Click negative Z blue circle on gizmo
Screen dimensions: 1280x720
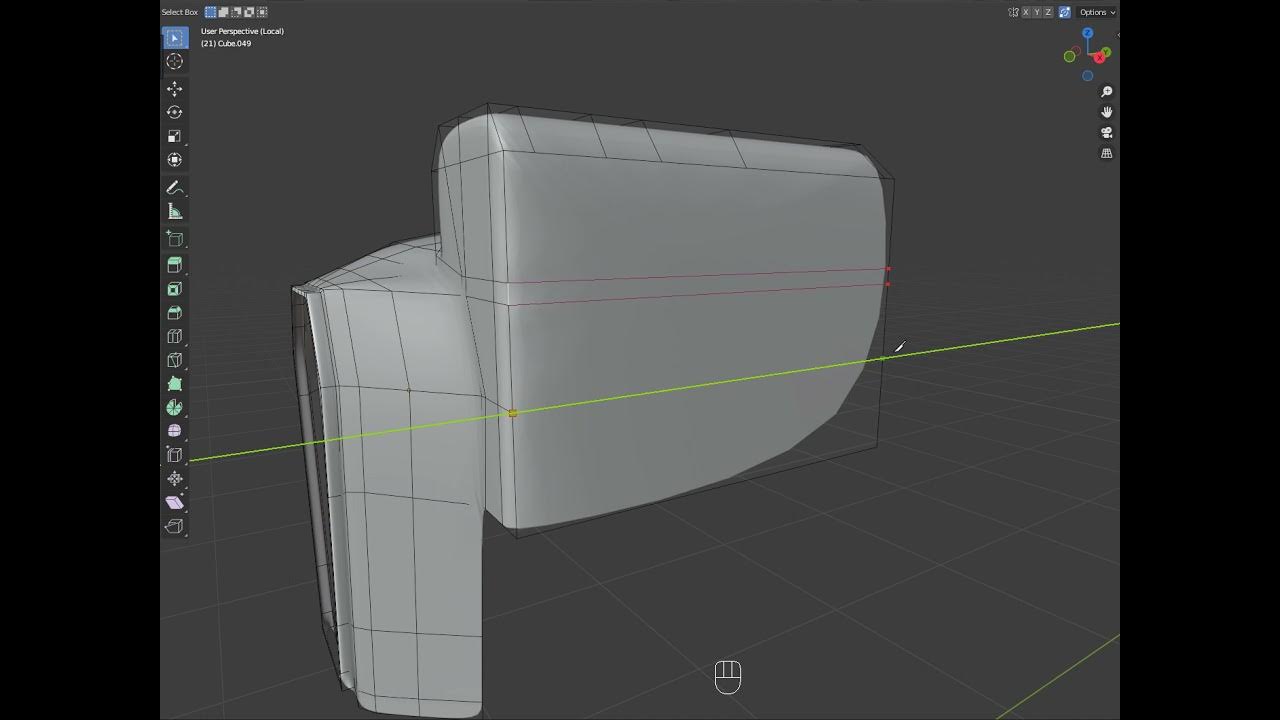[1087, 76]
